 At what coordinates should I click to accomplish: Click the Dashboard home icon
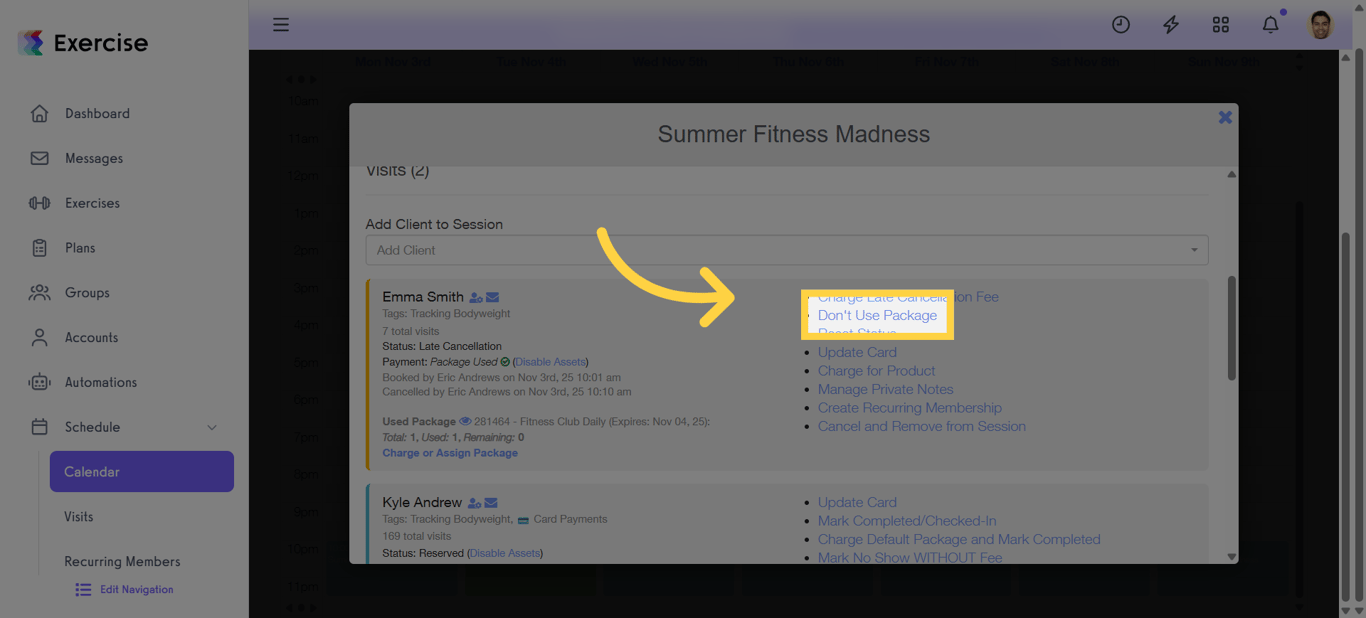(39, 113)
